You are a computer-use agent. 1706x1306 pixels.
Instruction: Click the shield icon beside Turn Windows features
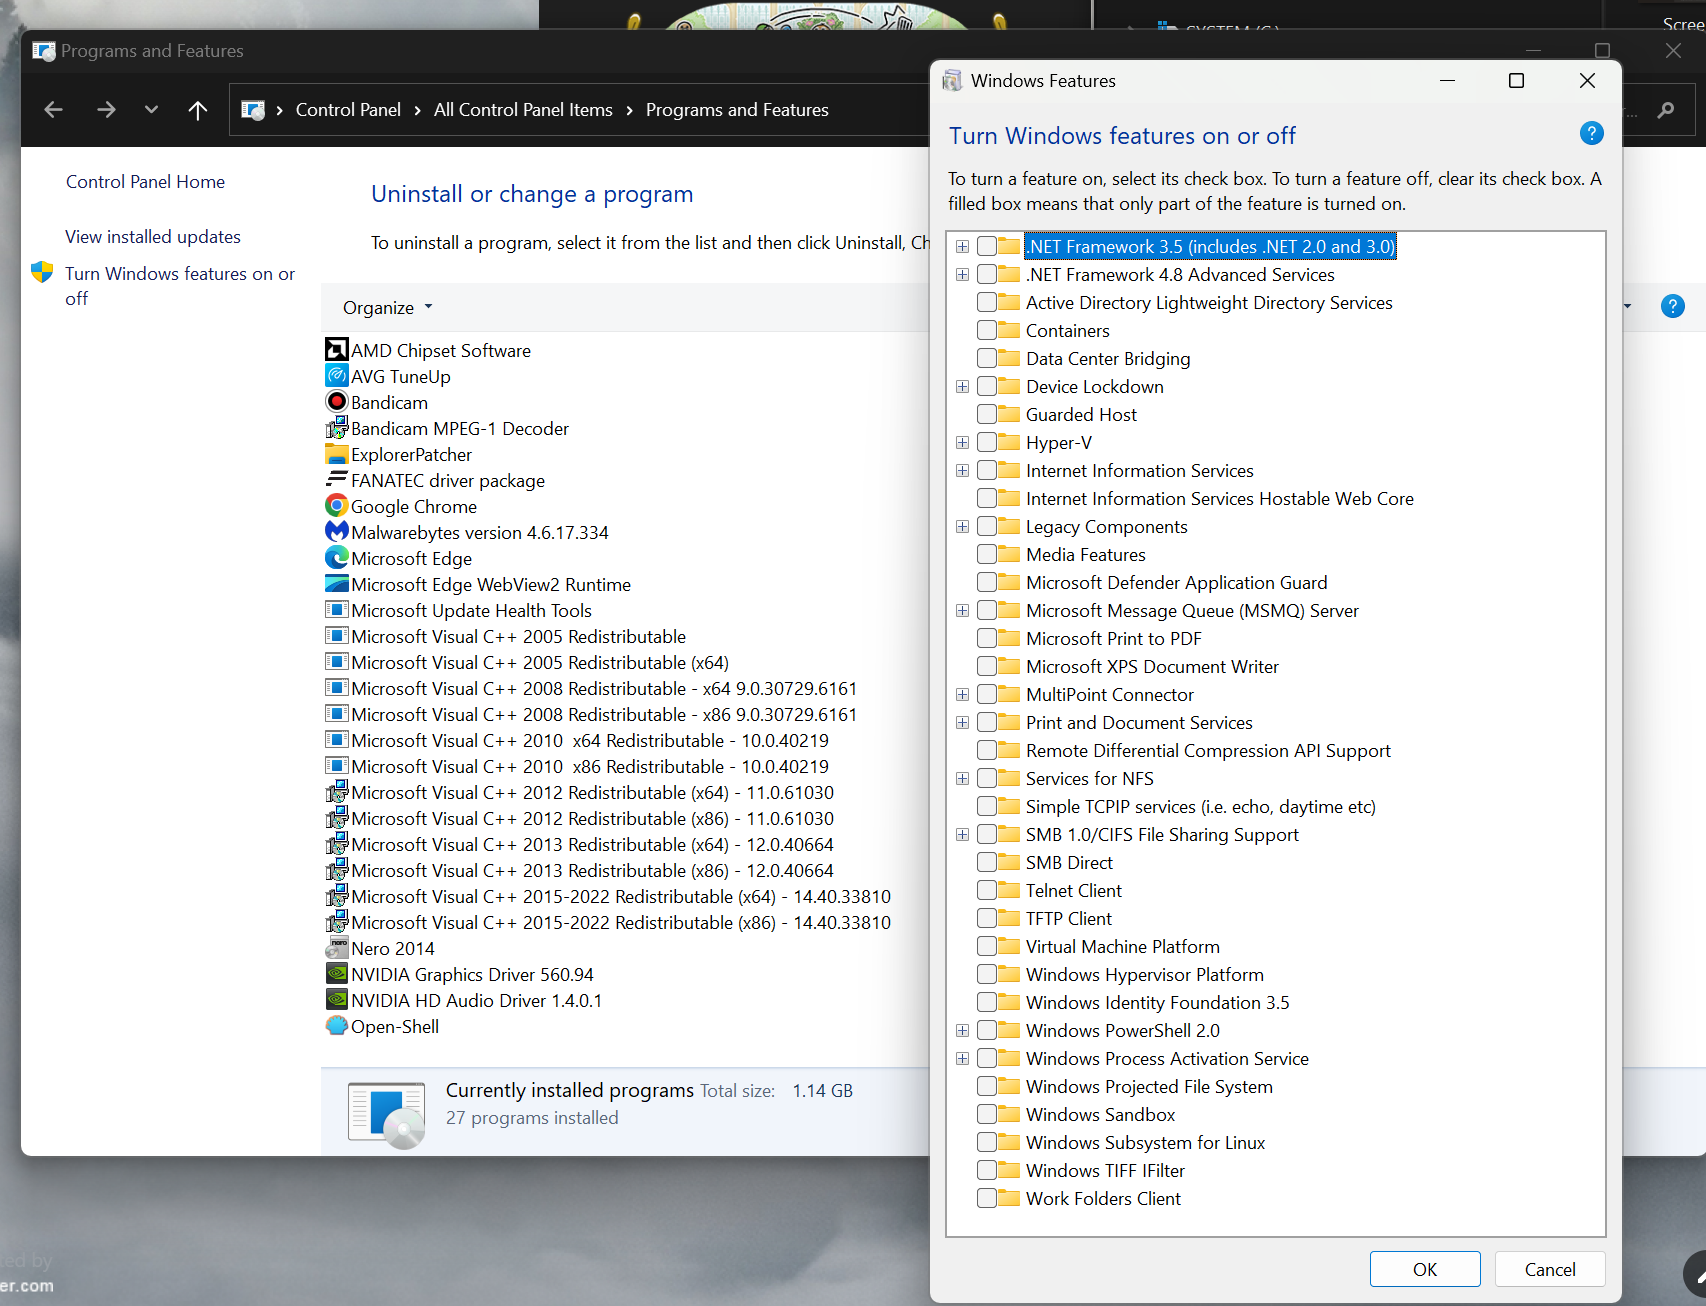[x=42, y=272]
